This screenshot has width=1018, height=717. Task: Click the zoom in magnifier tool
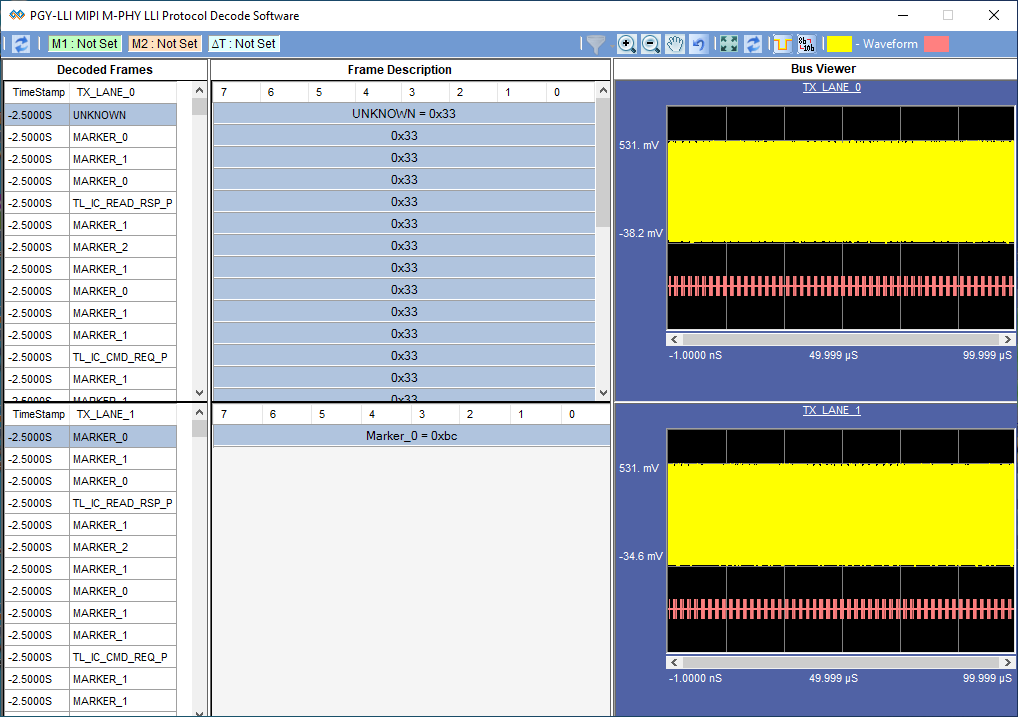[627, 44]
